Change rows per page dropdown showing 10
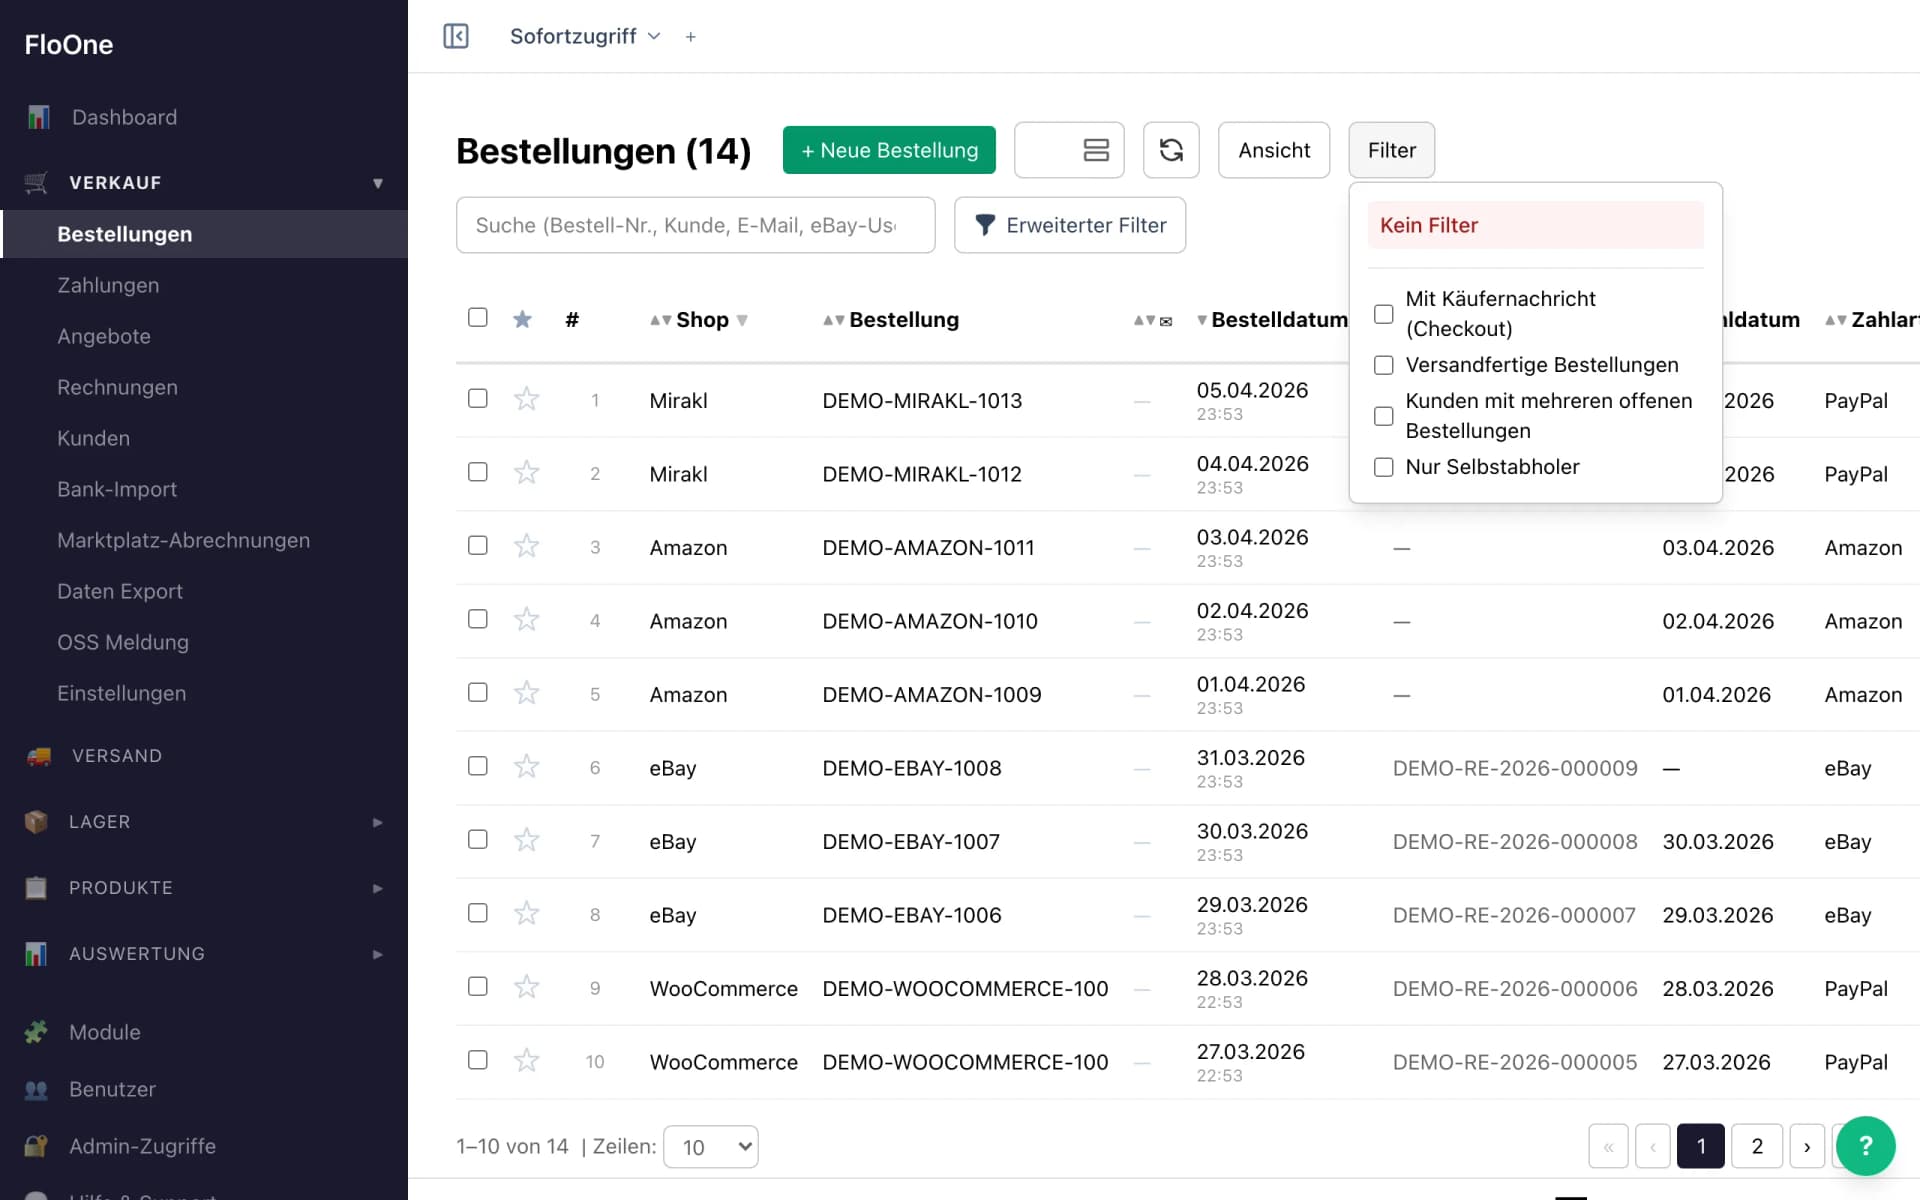This screenshot has height=1200, width=1920. point(711,1147)
